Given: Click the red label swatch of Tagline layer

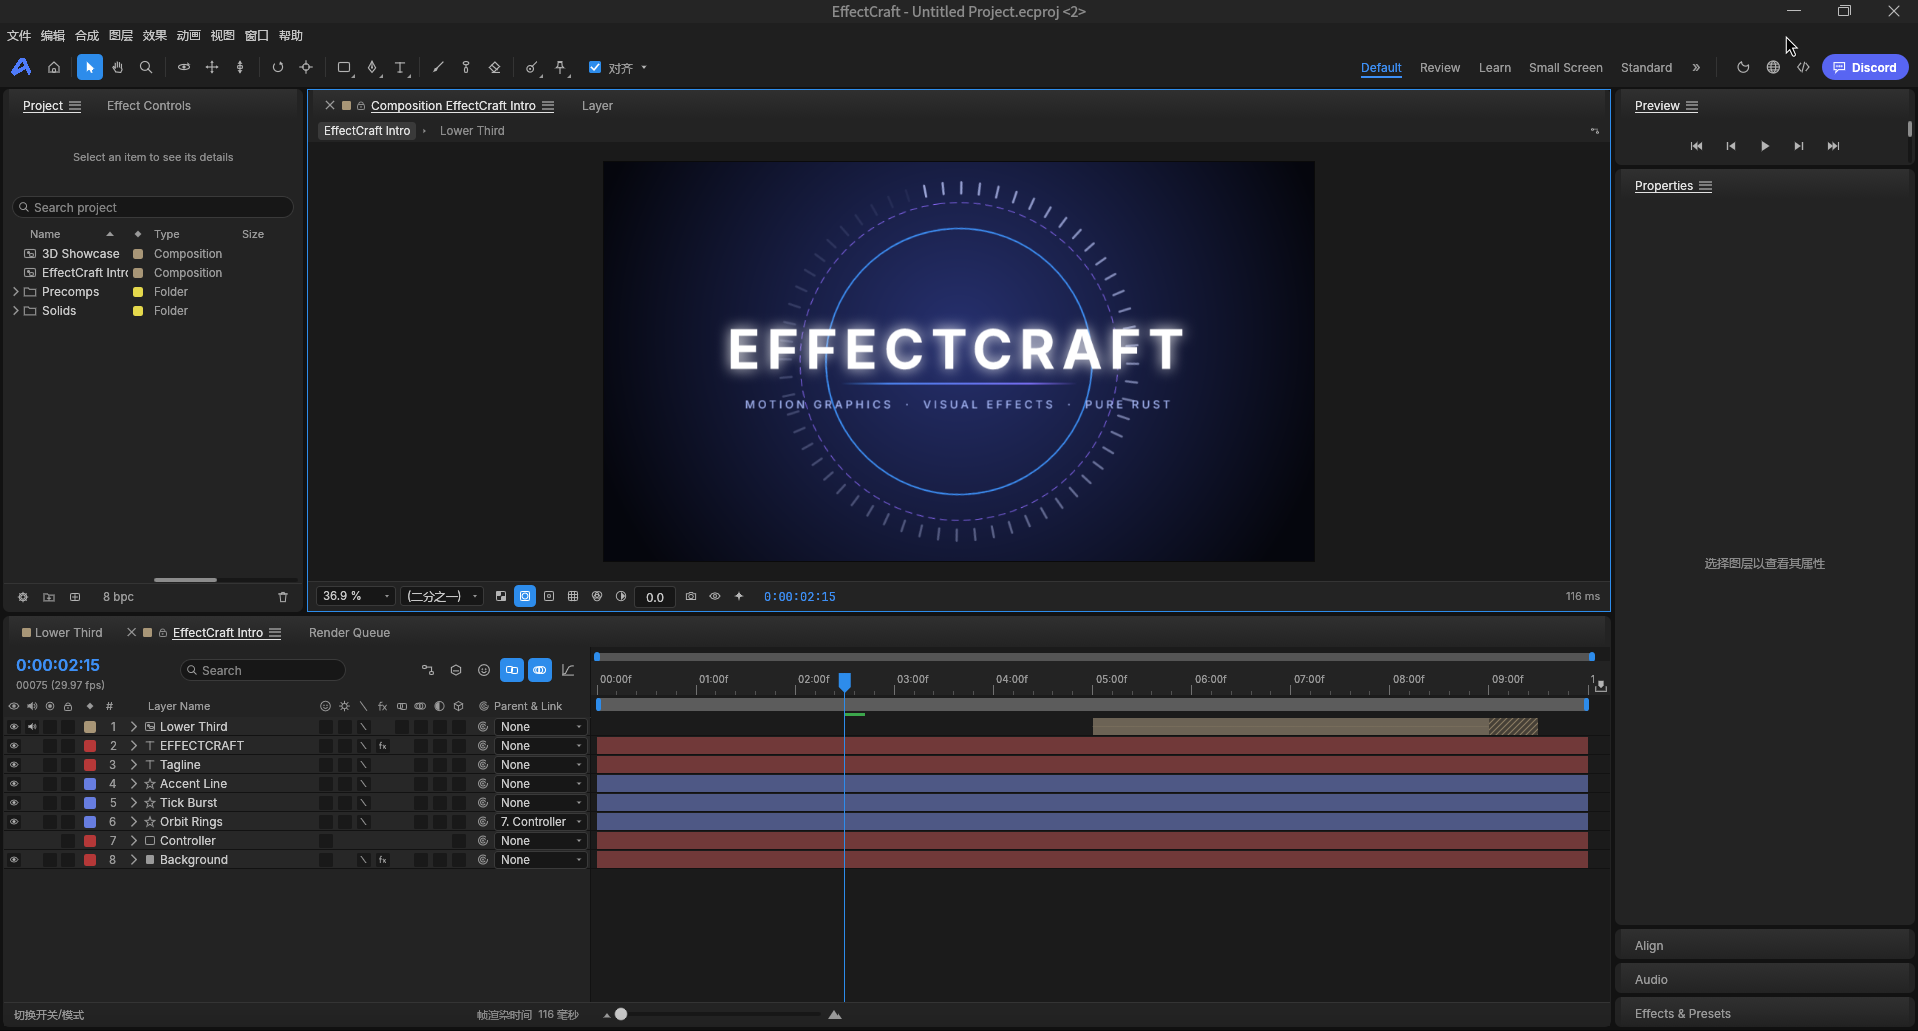Looking at the screenshot, I should [x=90, y=765].
